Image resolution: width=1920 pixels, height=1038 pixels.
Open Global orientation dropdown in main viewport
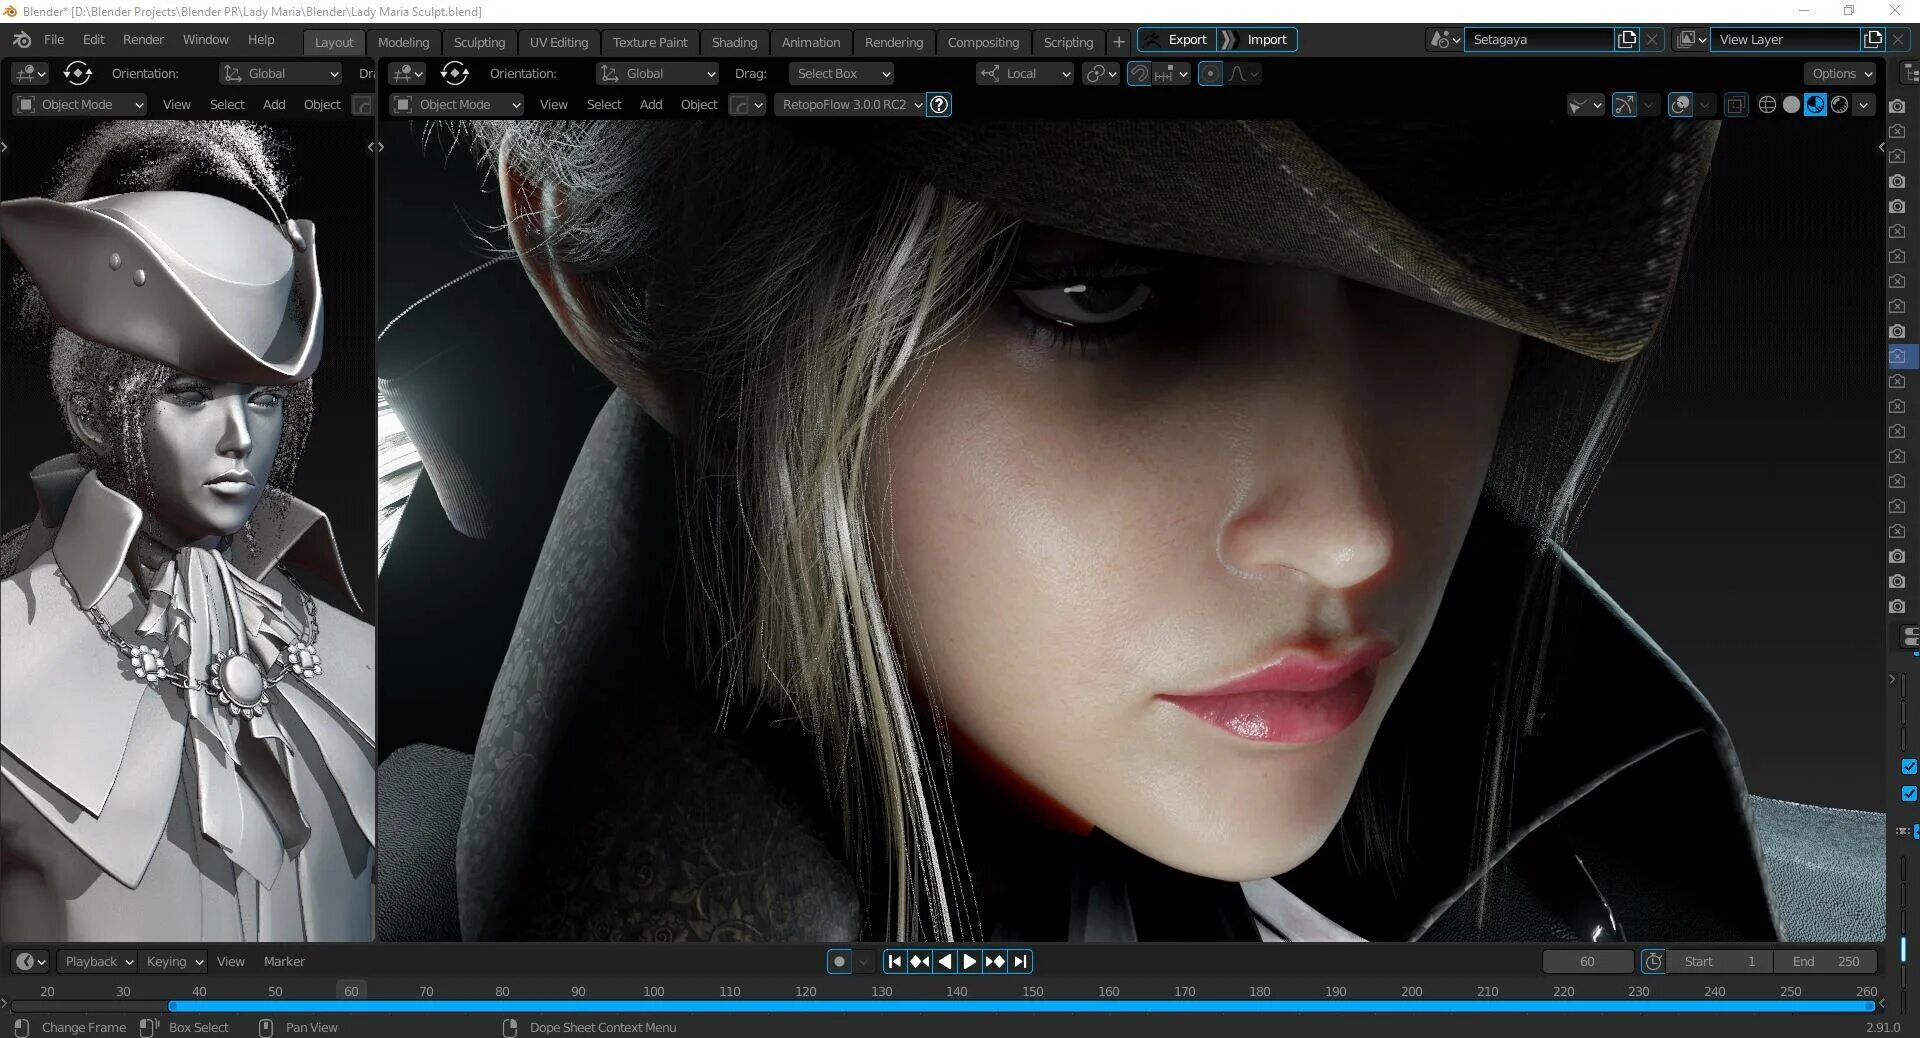click(657, 73)
